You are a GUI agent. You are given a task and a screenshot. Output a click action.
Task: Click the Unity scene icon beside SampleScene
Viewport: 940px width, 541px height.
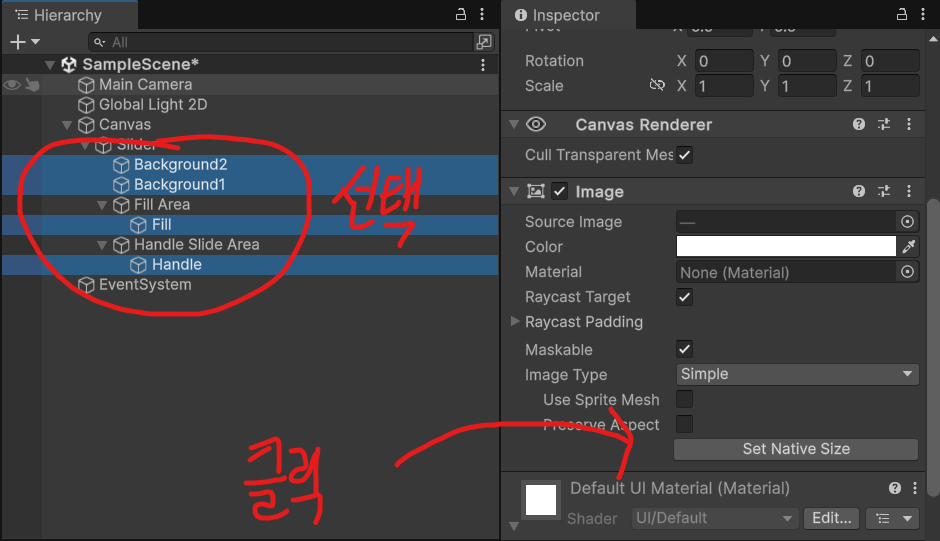pyautogui.click(x=69, y=64)
